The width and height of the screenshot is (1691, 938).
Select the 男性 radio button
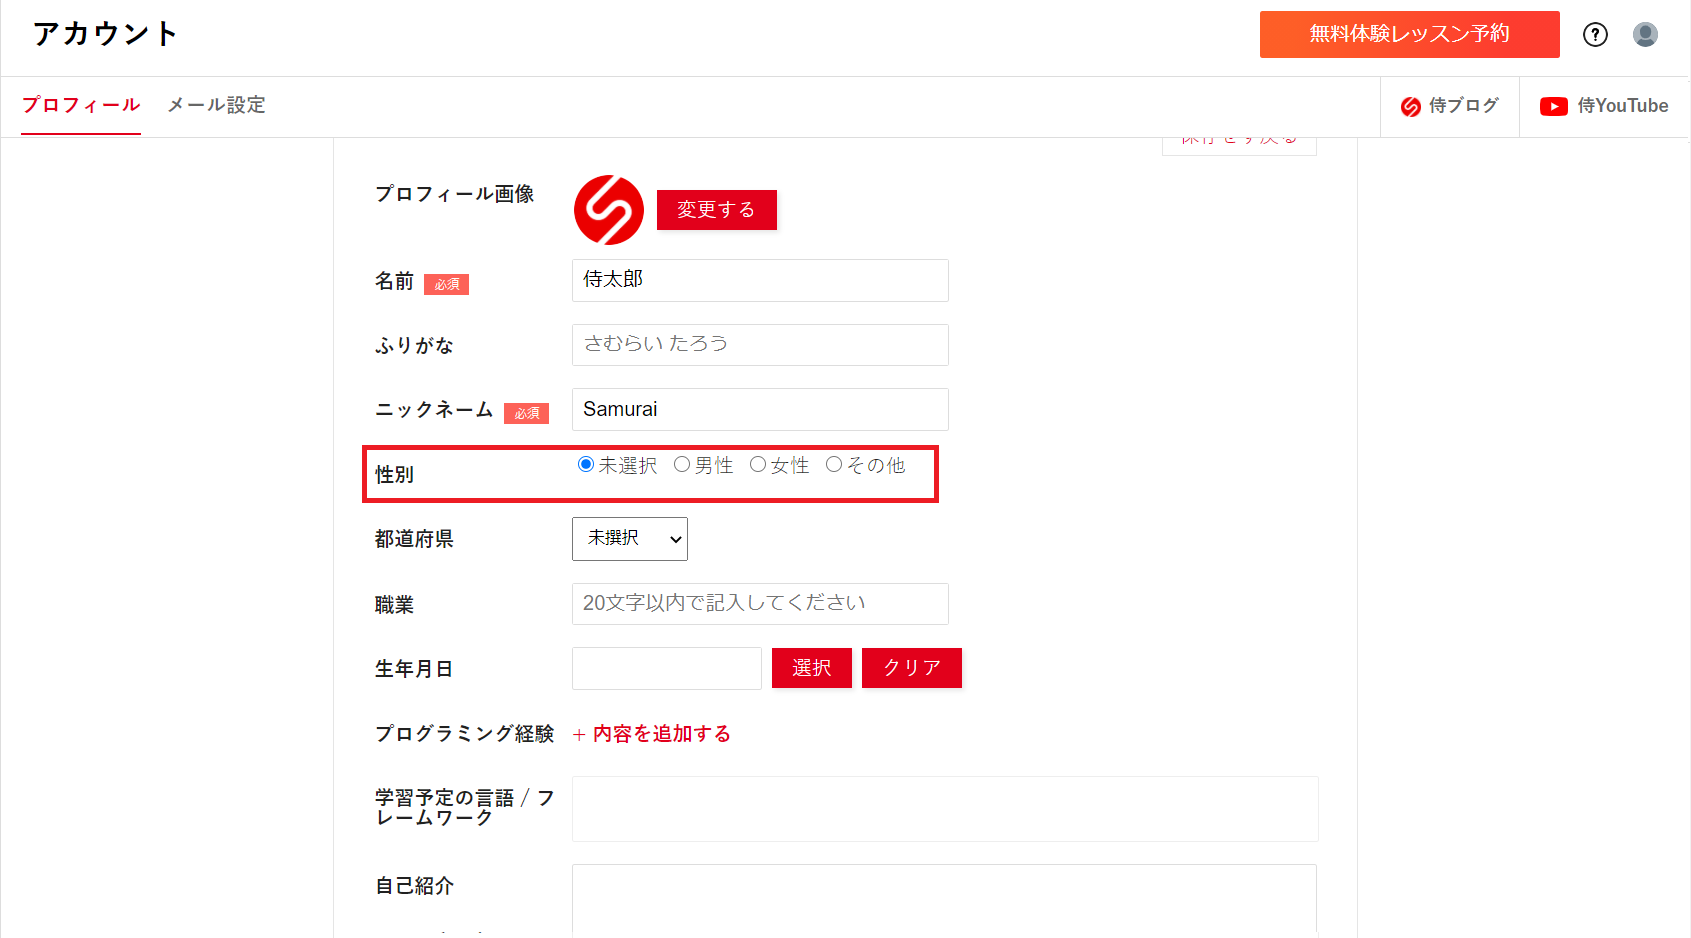click(682, 464)
